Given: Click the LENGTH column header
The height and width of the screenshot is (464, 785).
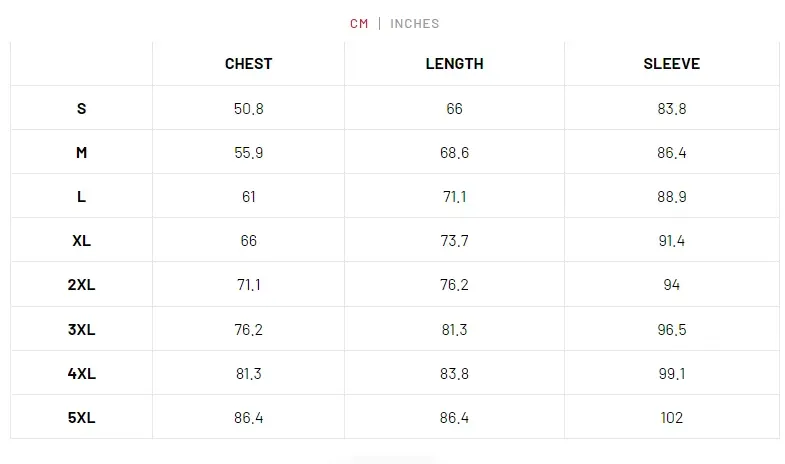Looking at the screenshot, I should coord(454,64).
